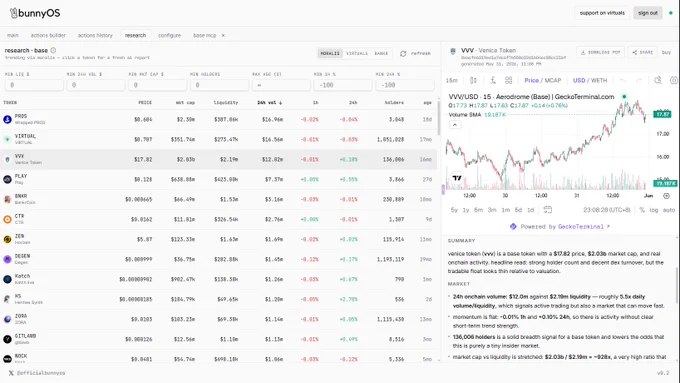Click the buy button

[x=667, y=52]
